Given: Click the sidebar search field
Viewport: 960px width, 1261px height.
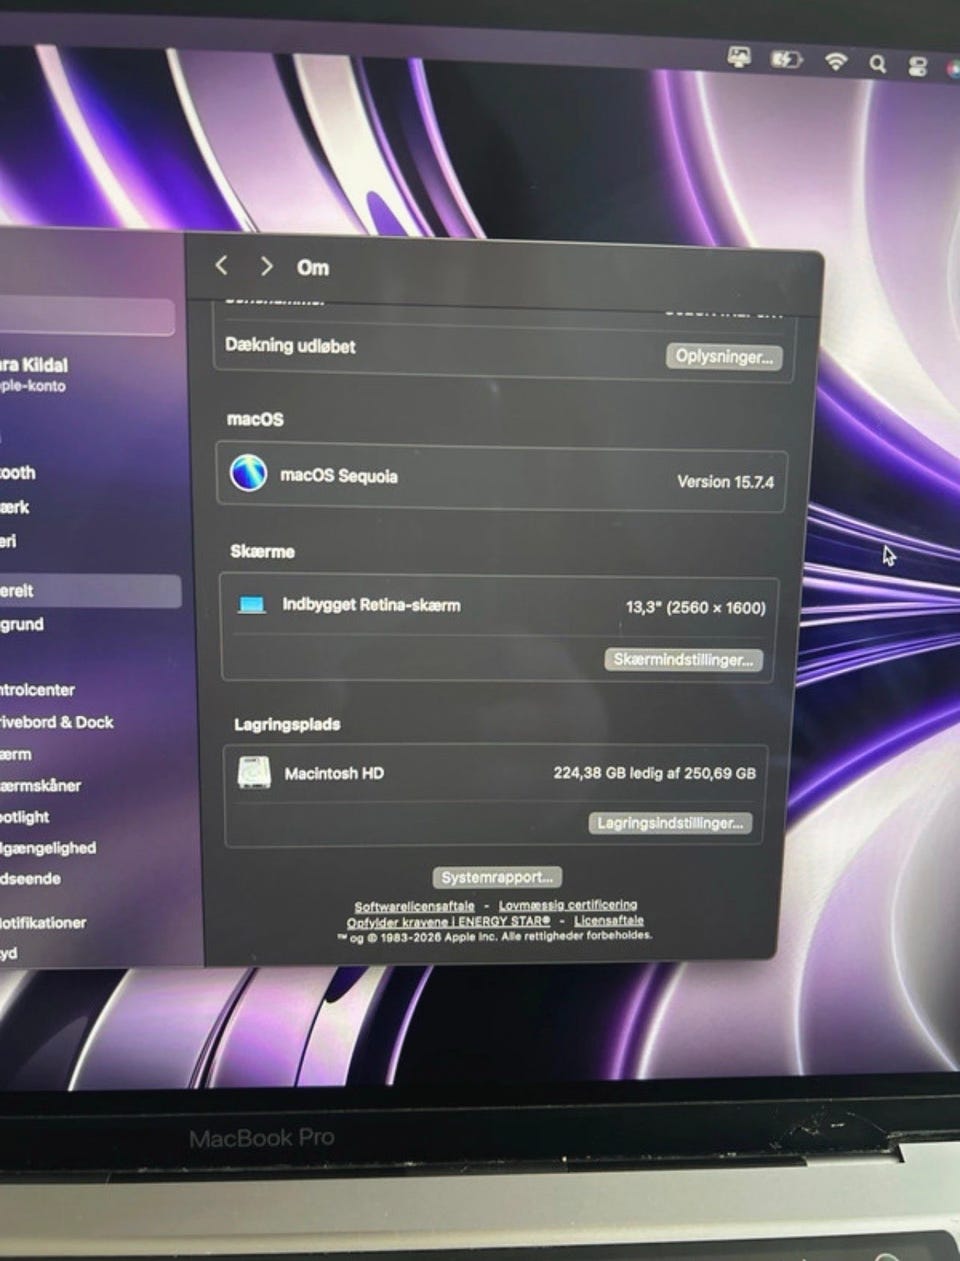Looking at the screenshot, I should click(x=87, y=318).
